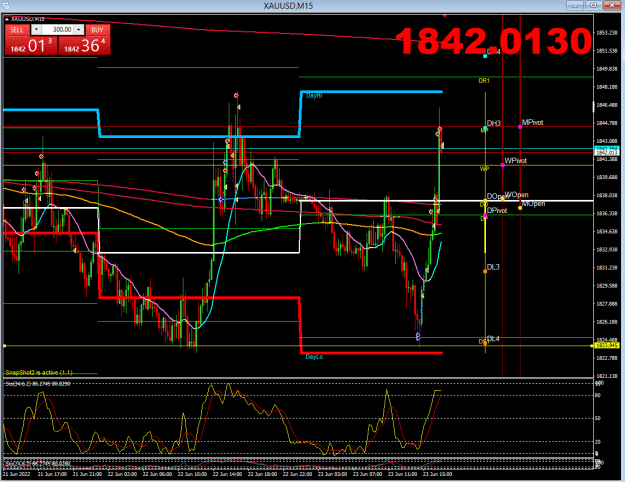Select the DR1 resistance label
Screen dimensions: 625x482
tap(484, 81)
